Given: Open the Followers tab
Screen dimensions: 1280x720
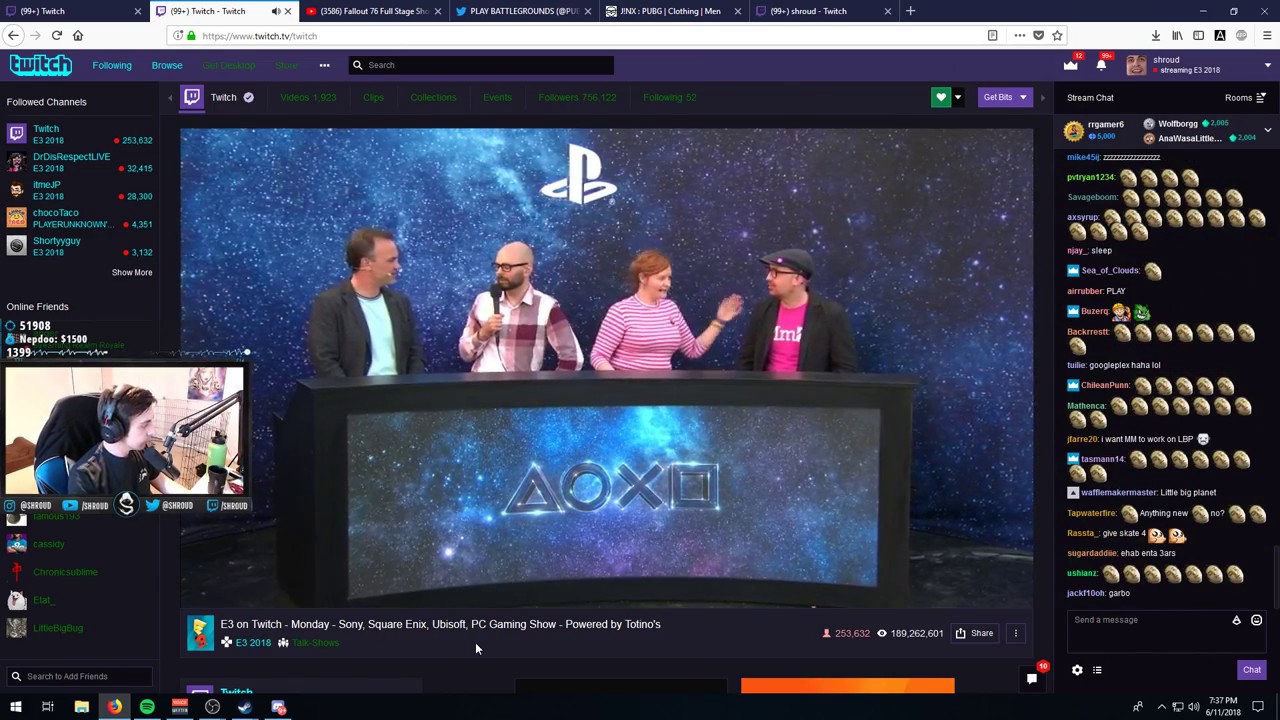Looking at the screenshot, I should [577, 97].
